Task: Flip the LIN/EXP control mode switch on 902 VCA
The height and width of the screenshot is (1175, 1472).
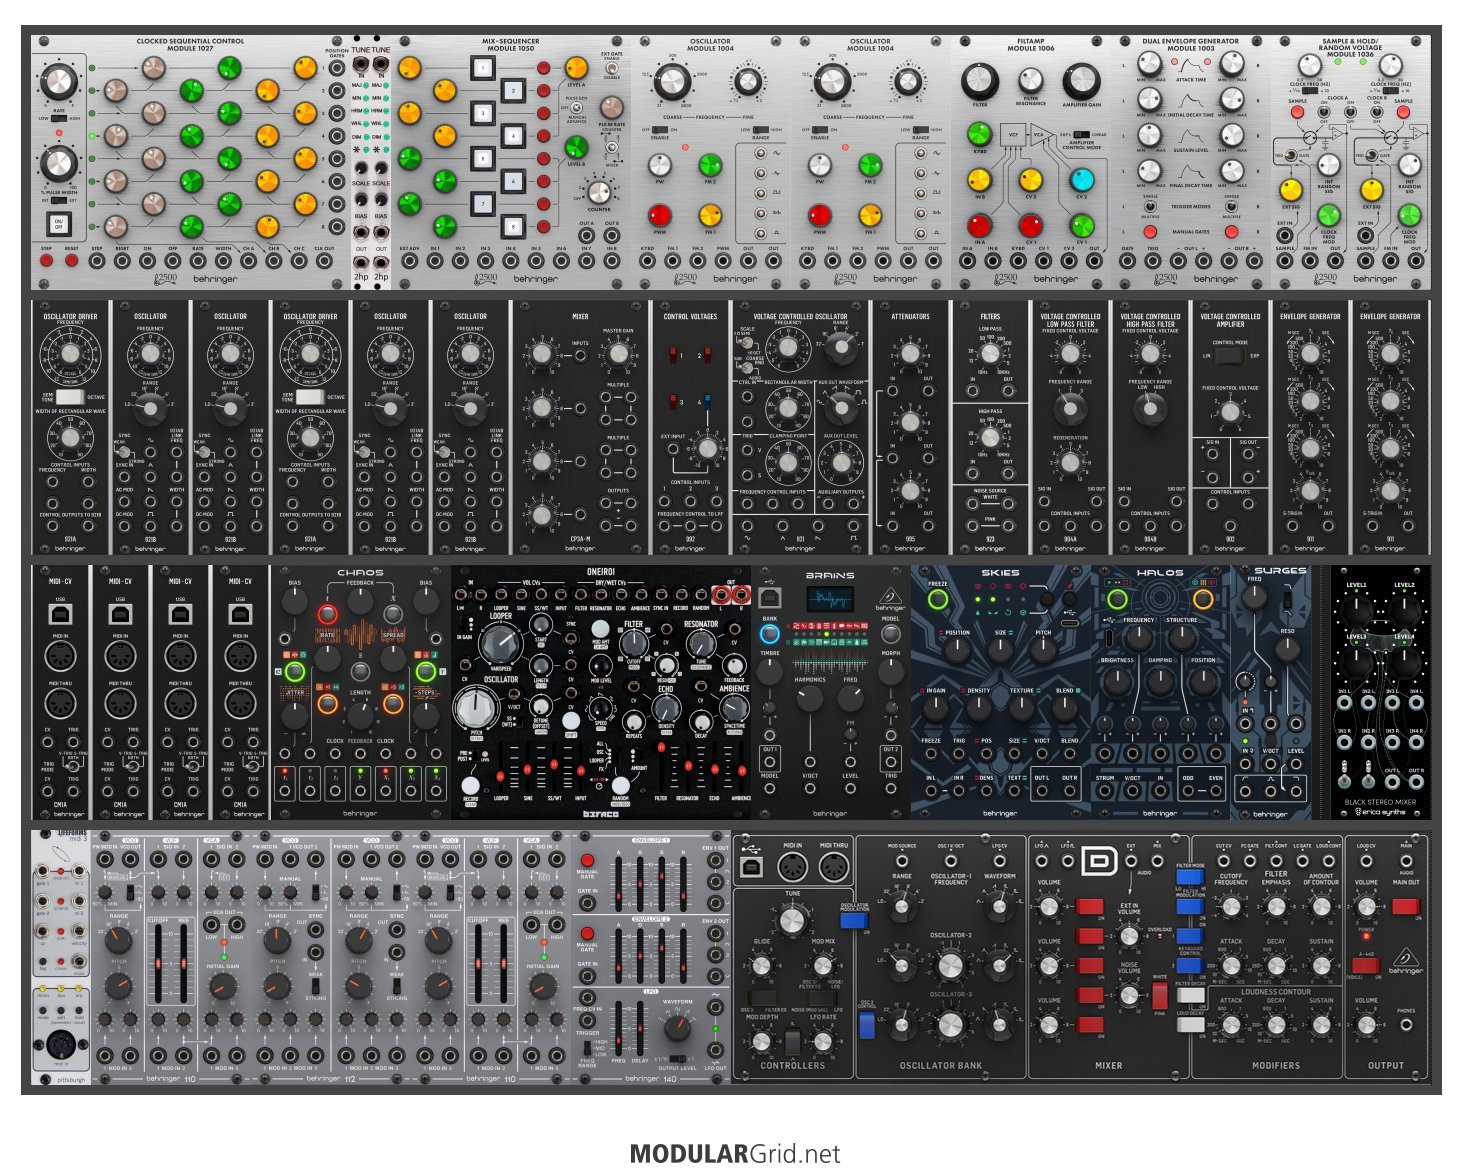Action: point(1230,355)
